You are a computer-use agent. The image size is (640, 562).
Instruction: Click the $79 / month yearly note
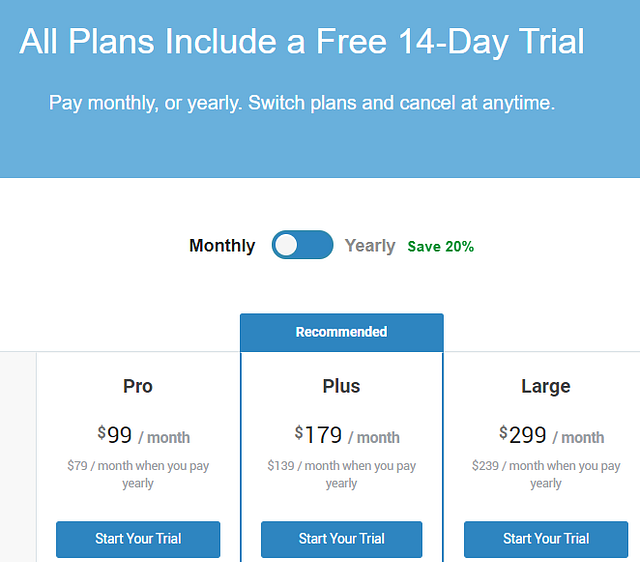138,474
